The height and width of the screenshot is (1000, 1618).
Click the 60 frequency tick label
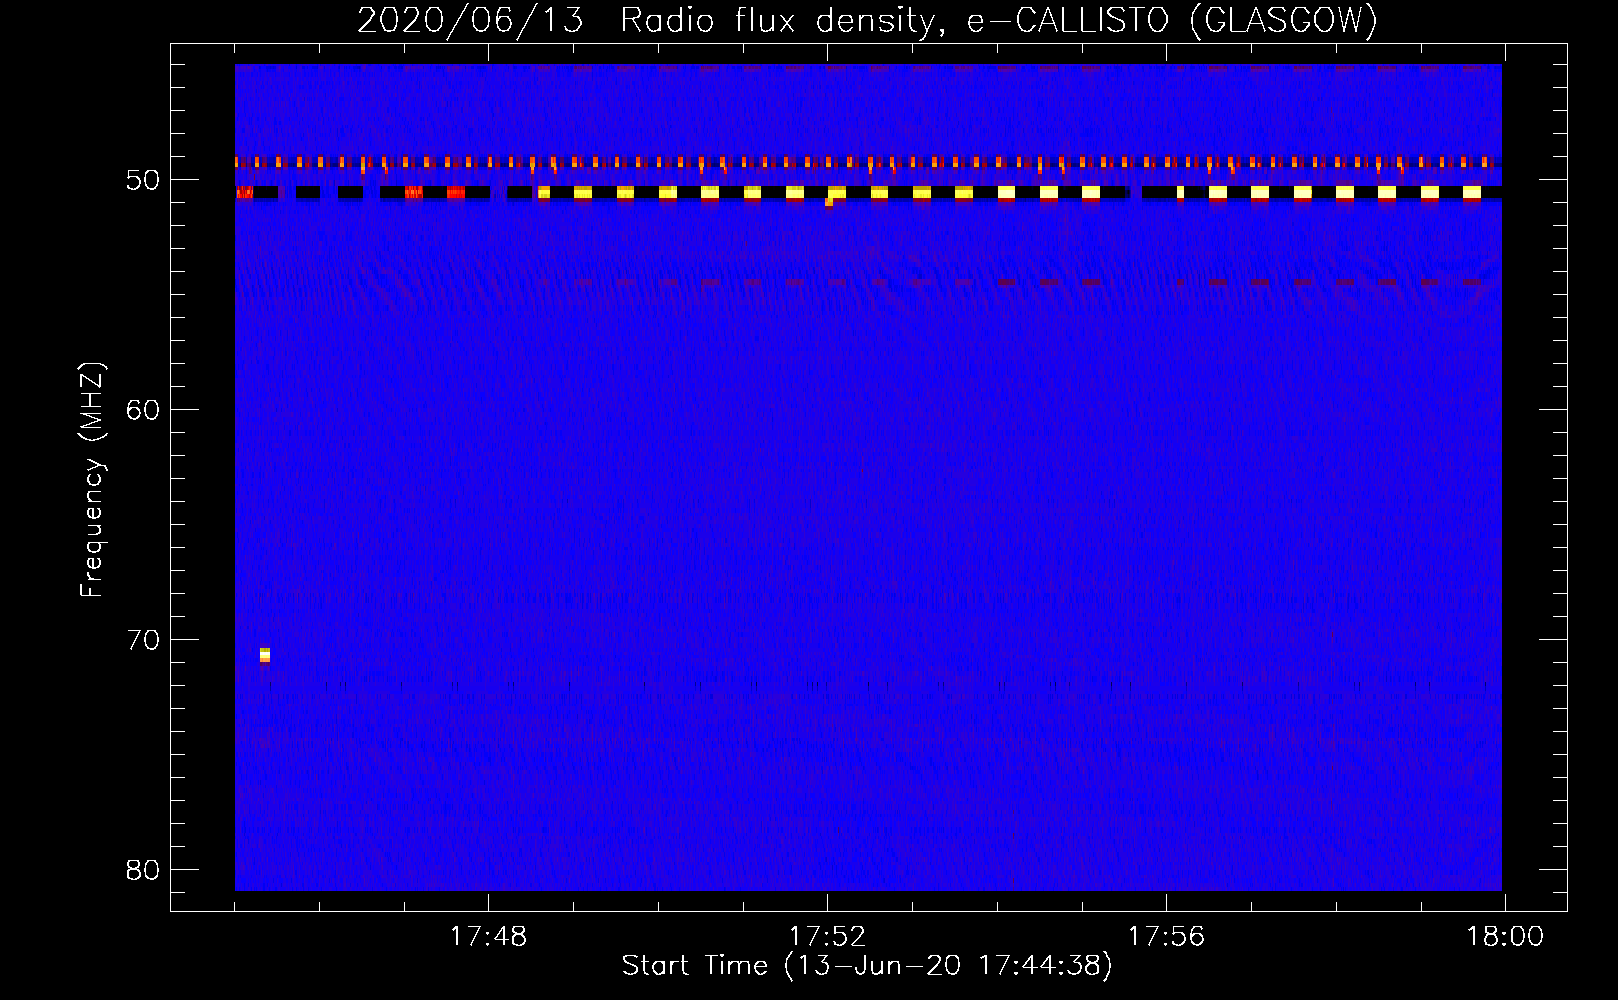click(x=144, y=410)
